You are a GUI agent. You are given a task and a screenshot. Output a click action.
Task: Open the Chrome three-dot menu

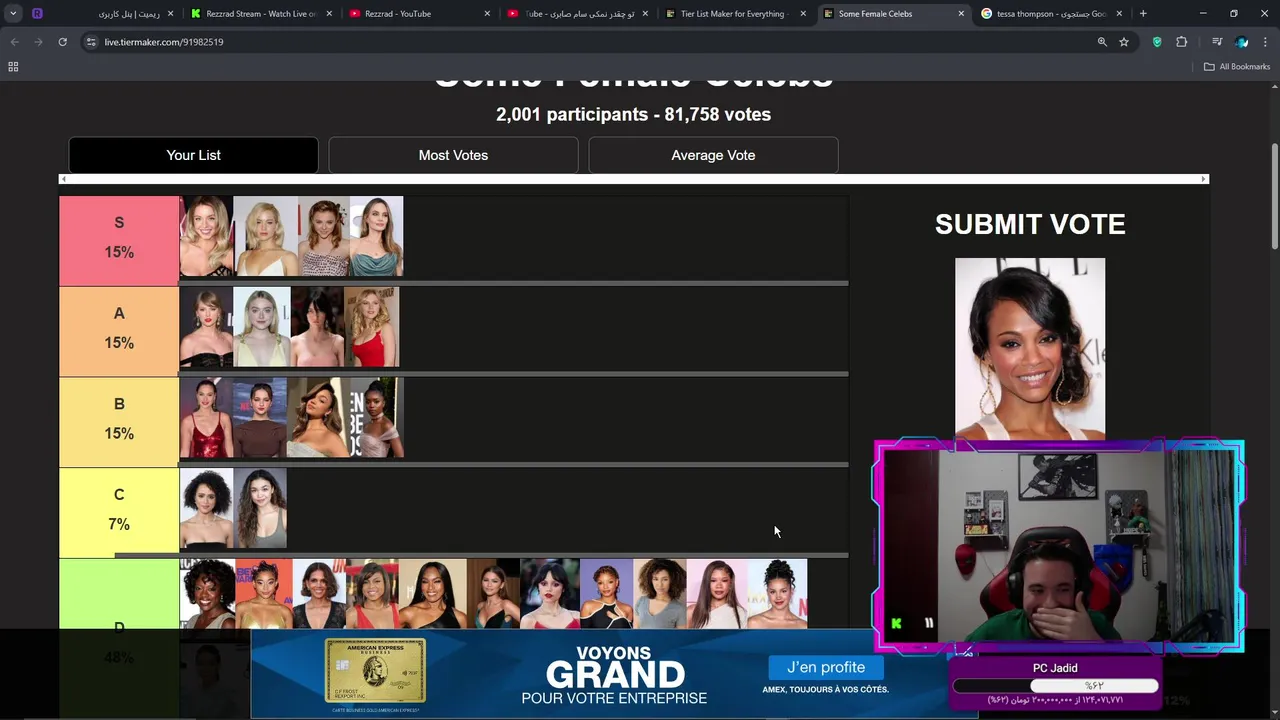1266,42
